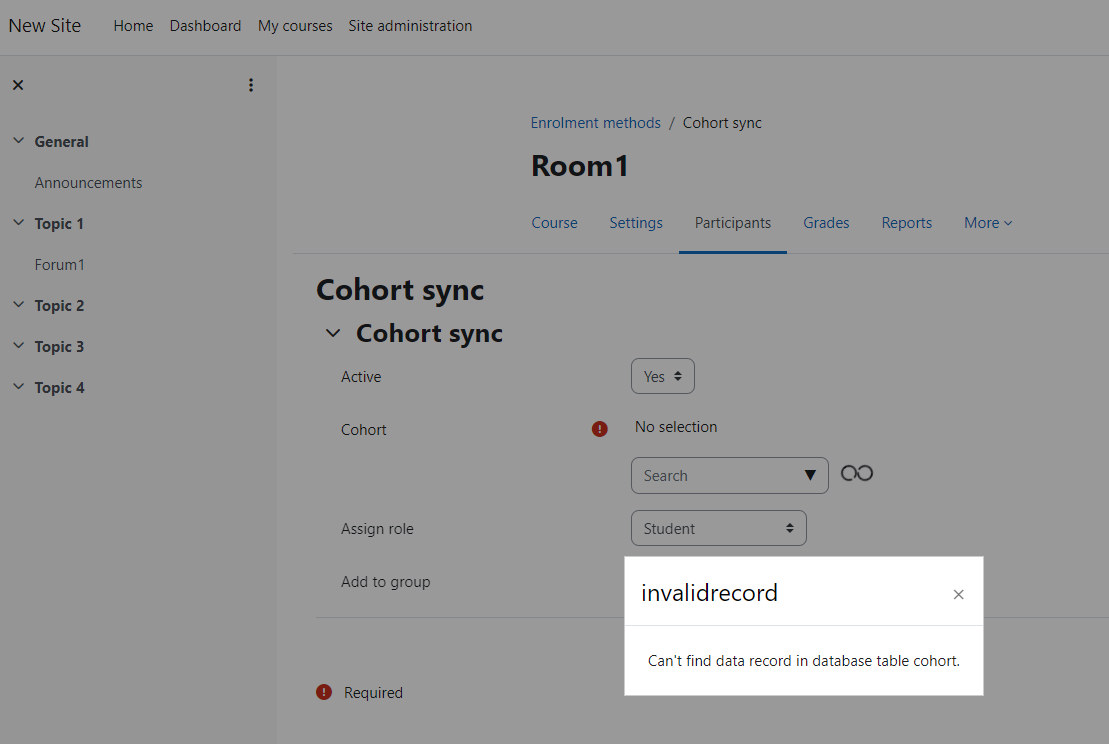This screenshot has width=1109, height=744.
Task: Click the 'Required' legend text
Action: click(373, 693)
